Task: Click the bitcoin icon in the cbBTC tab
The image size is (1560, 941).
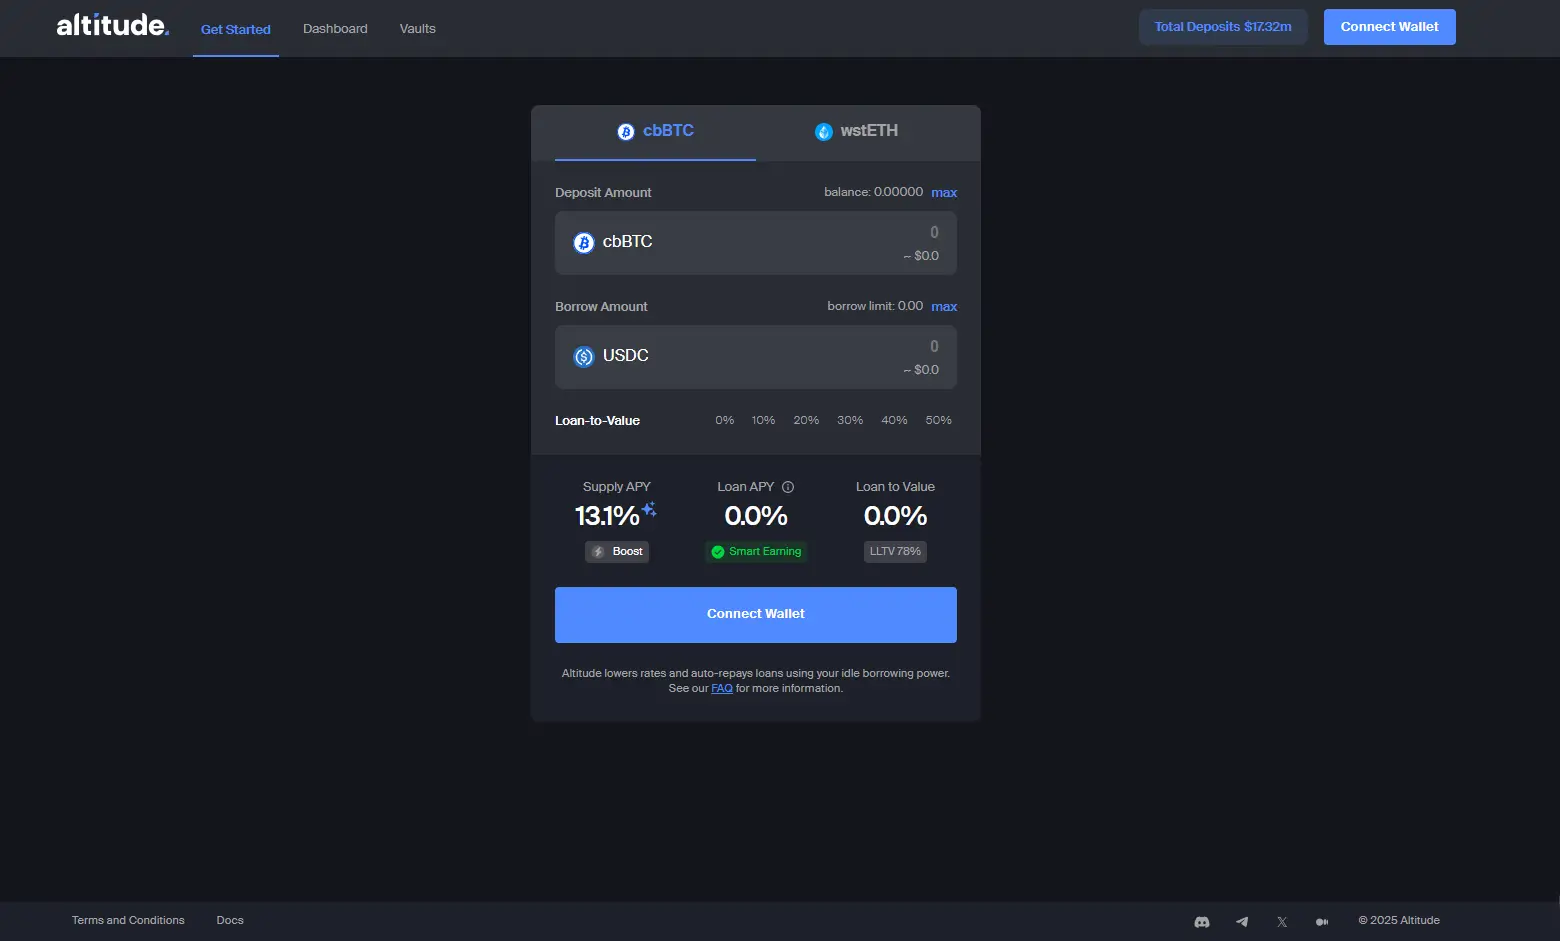Action: pyautogui.click(x=626, y=132)
